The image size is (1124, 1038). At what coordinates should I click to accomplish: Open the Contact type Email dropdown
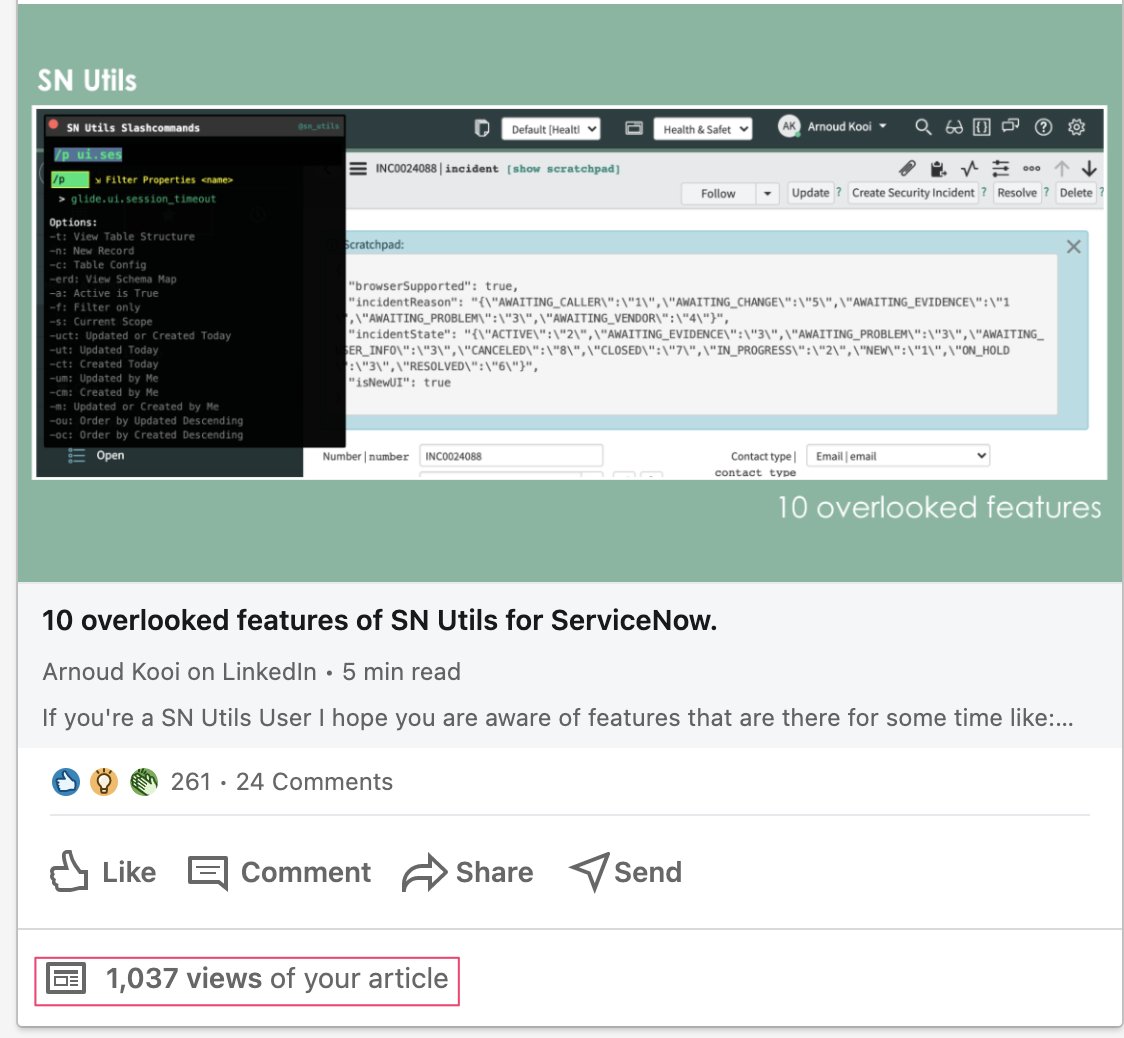pos(896,455)
